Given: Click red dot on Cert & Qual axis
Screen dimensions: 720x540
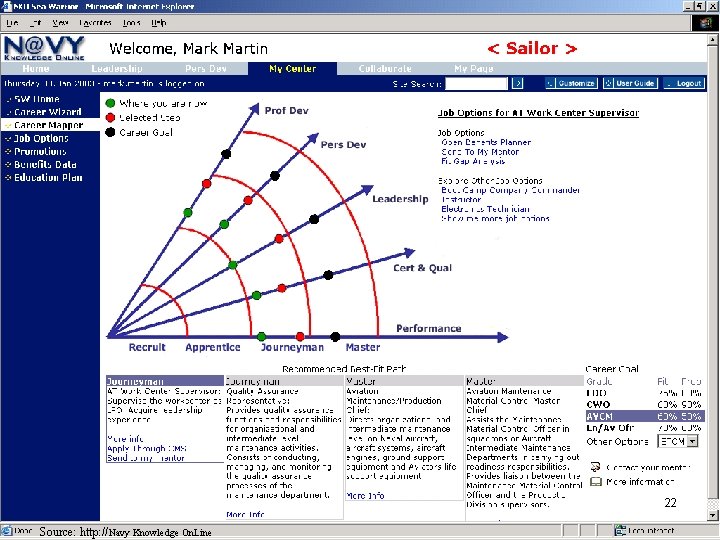Looking at the screenshot, I should click(x=282, y=288).
